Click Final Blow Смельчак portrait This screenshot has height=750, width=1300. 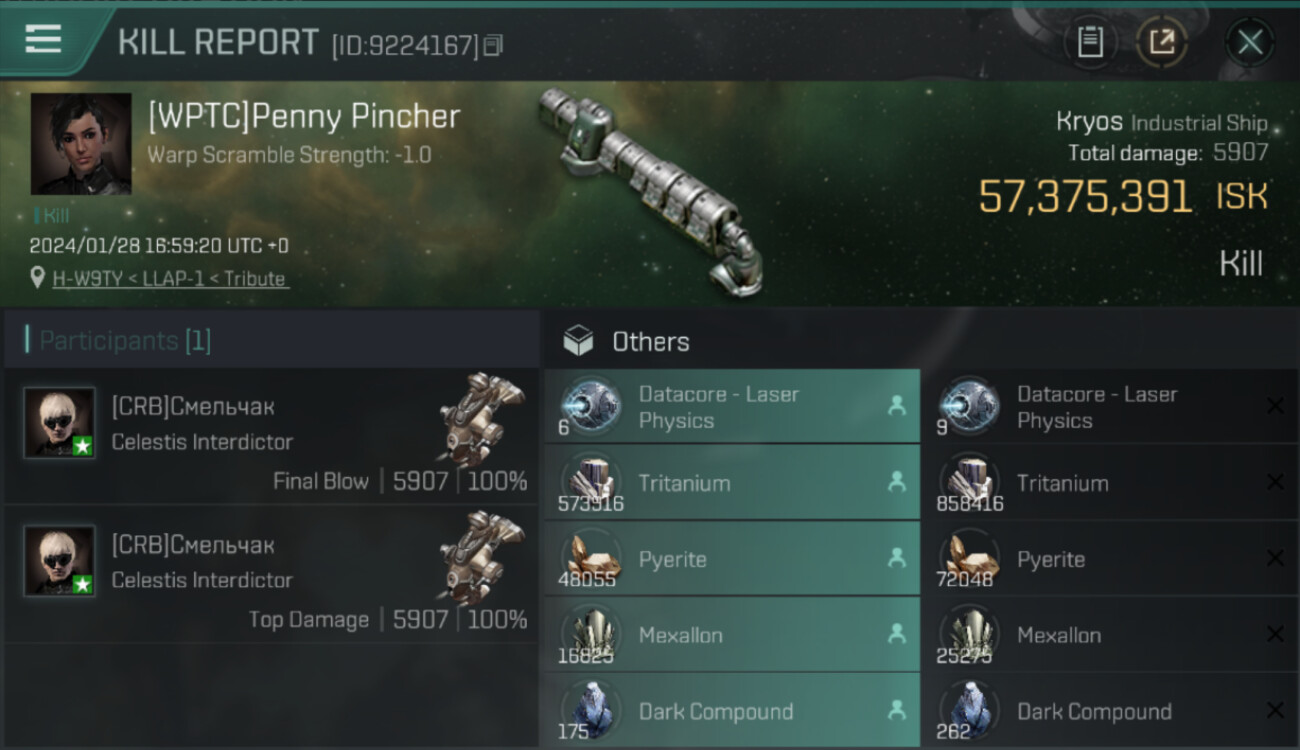60,422
